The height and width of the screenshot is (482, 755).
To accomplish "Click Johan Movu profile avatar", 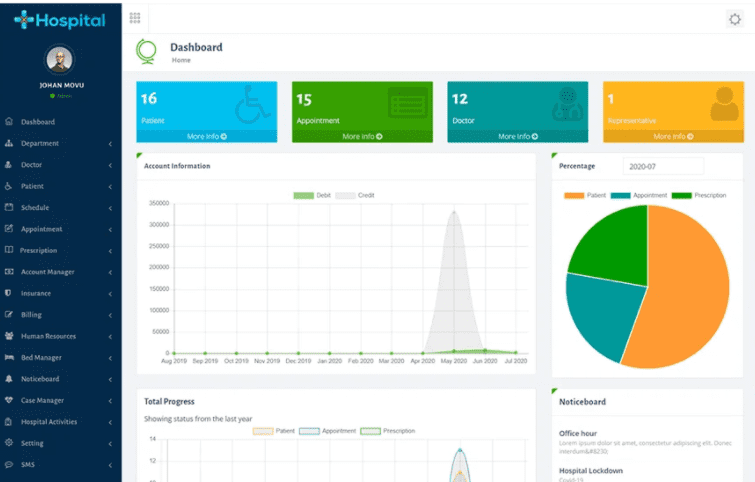I will coord(60,59).
